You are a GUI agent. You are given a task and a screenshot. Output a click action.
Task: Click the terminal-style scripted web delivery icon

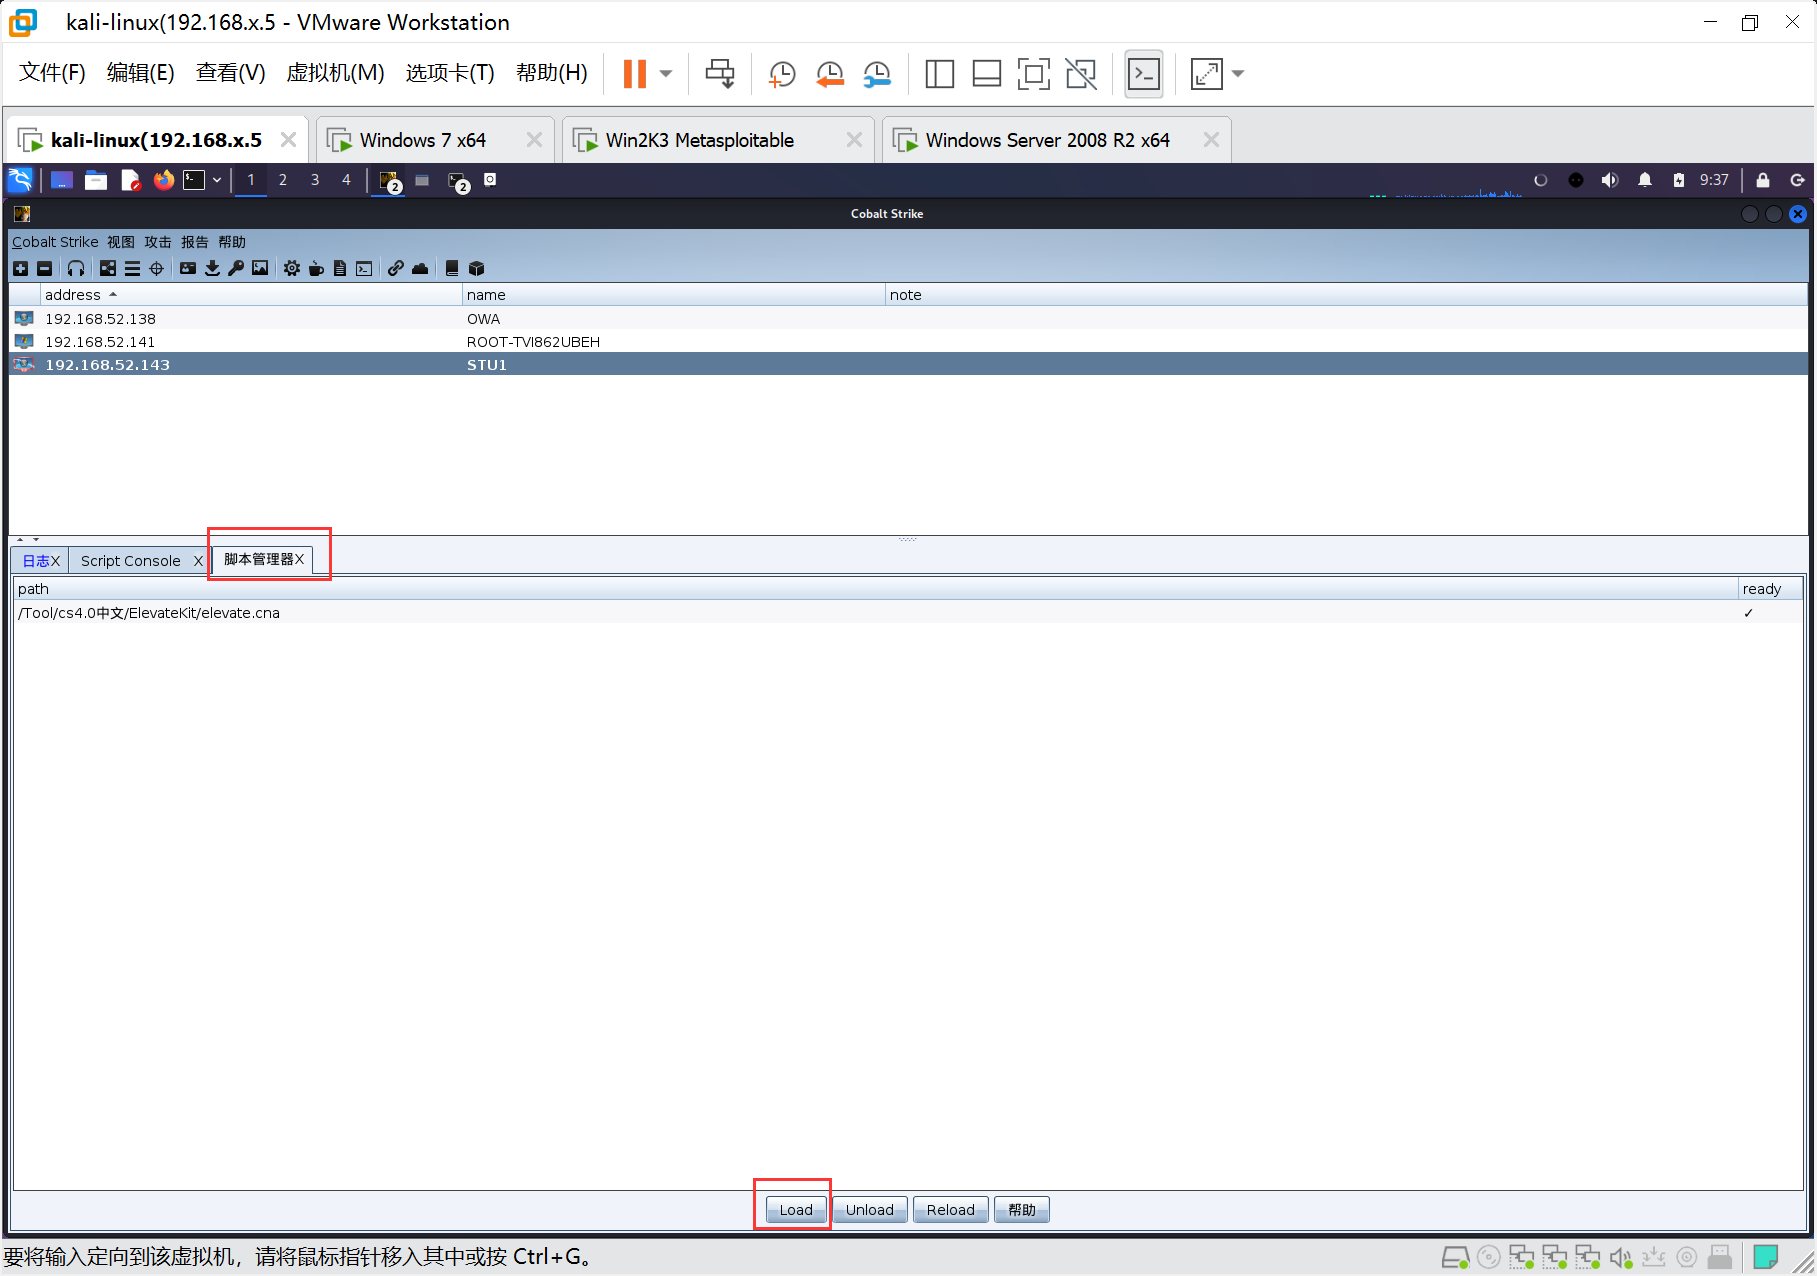(x=364, y=268)
